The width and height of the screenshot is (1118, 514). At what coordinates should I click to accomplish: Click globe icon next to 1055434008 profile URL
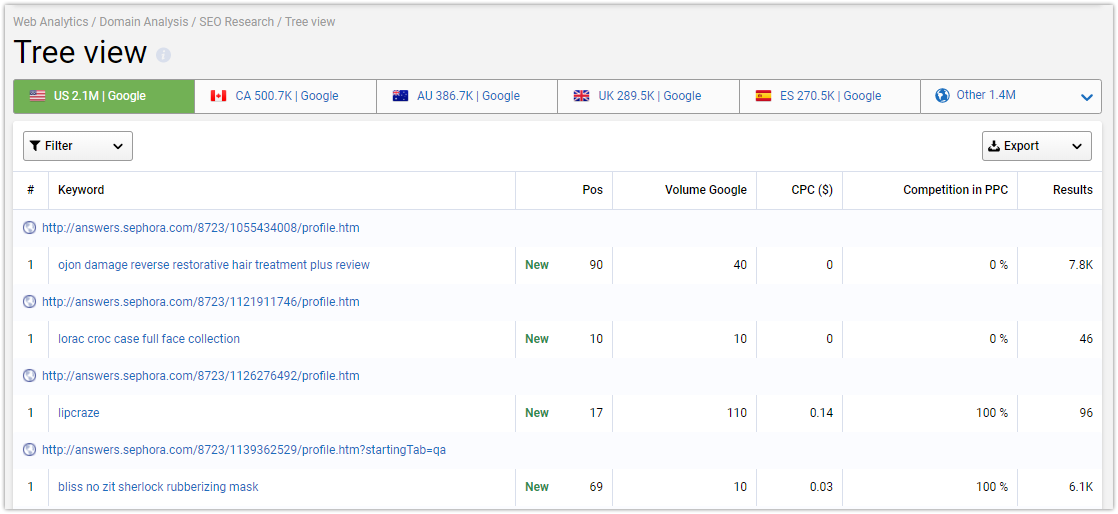pyautogui.click(x=29, y=228)
